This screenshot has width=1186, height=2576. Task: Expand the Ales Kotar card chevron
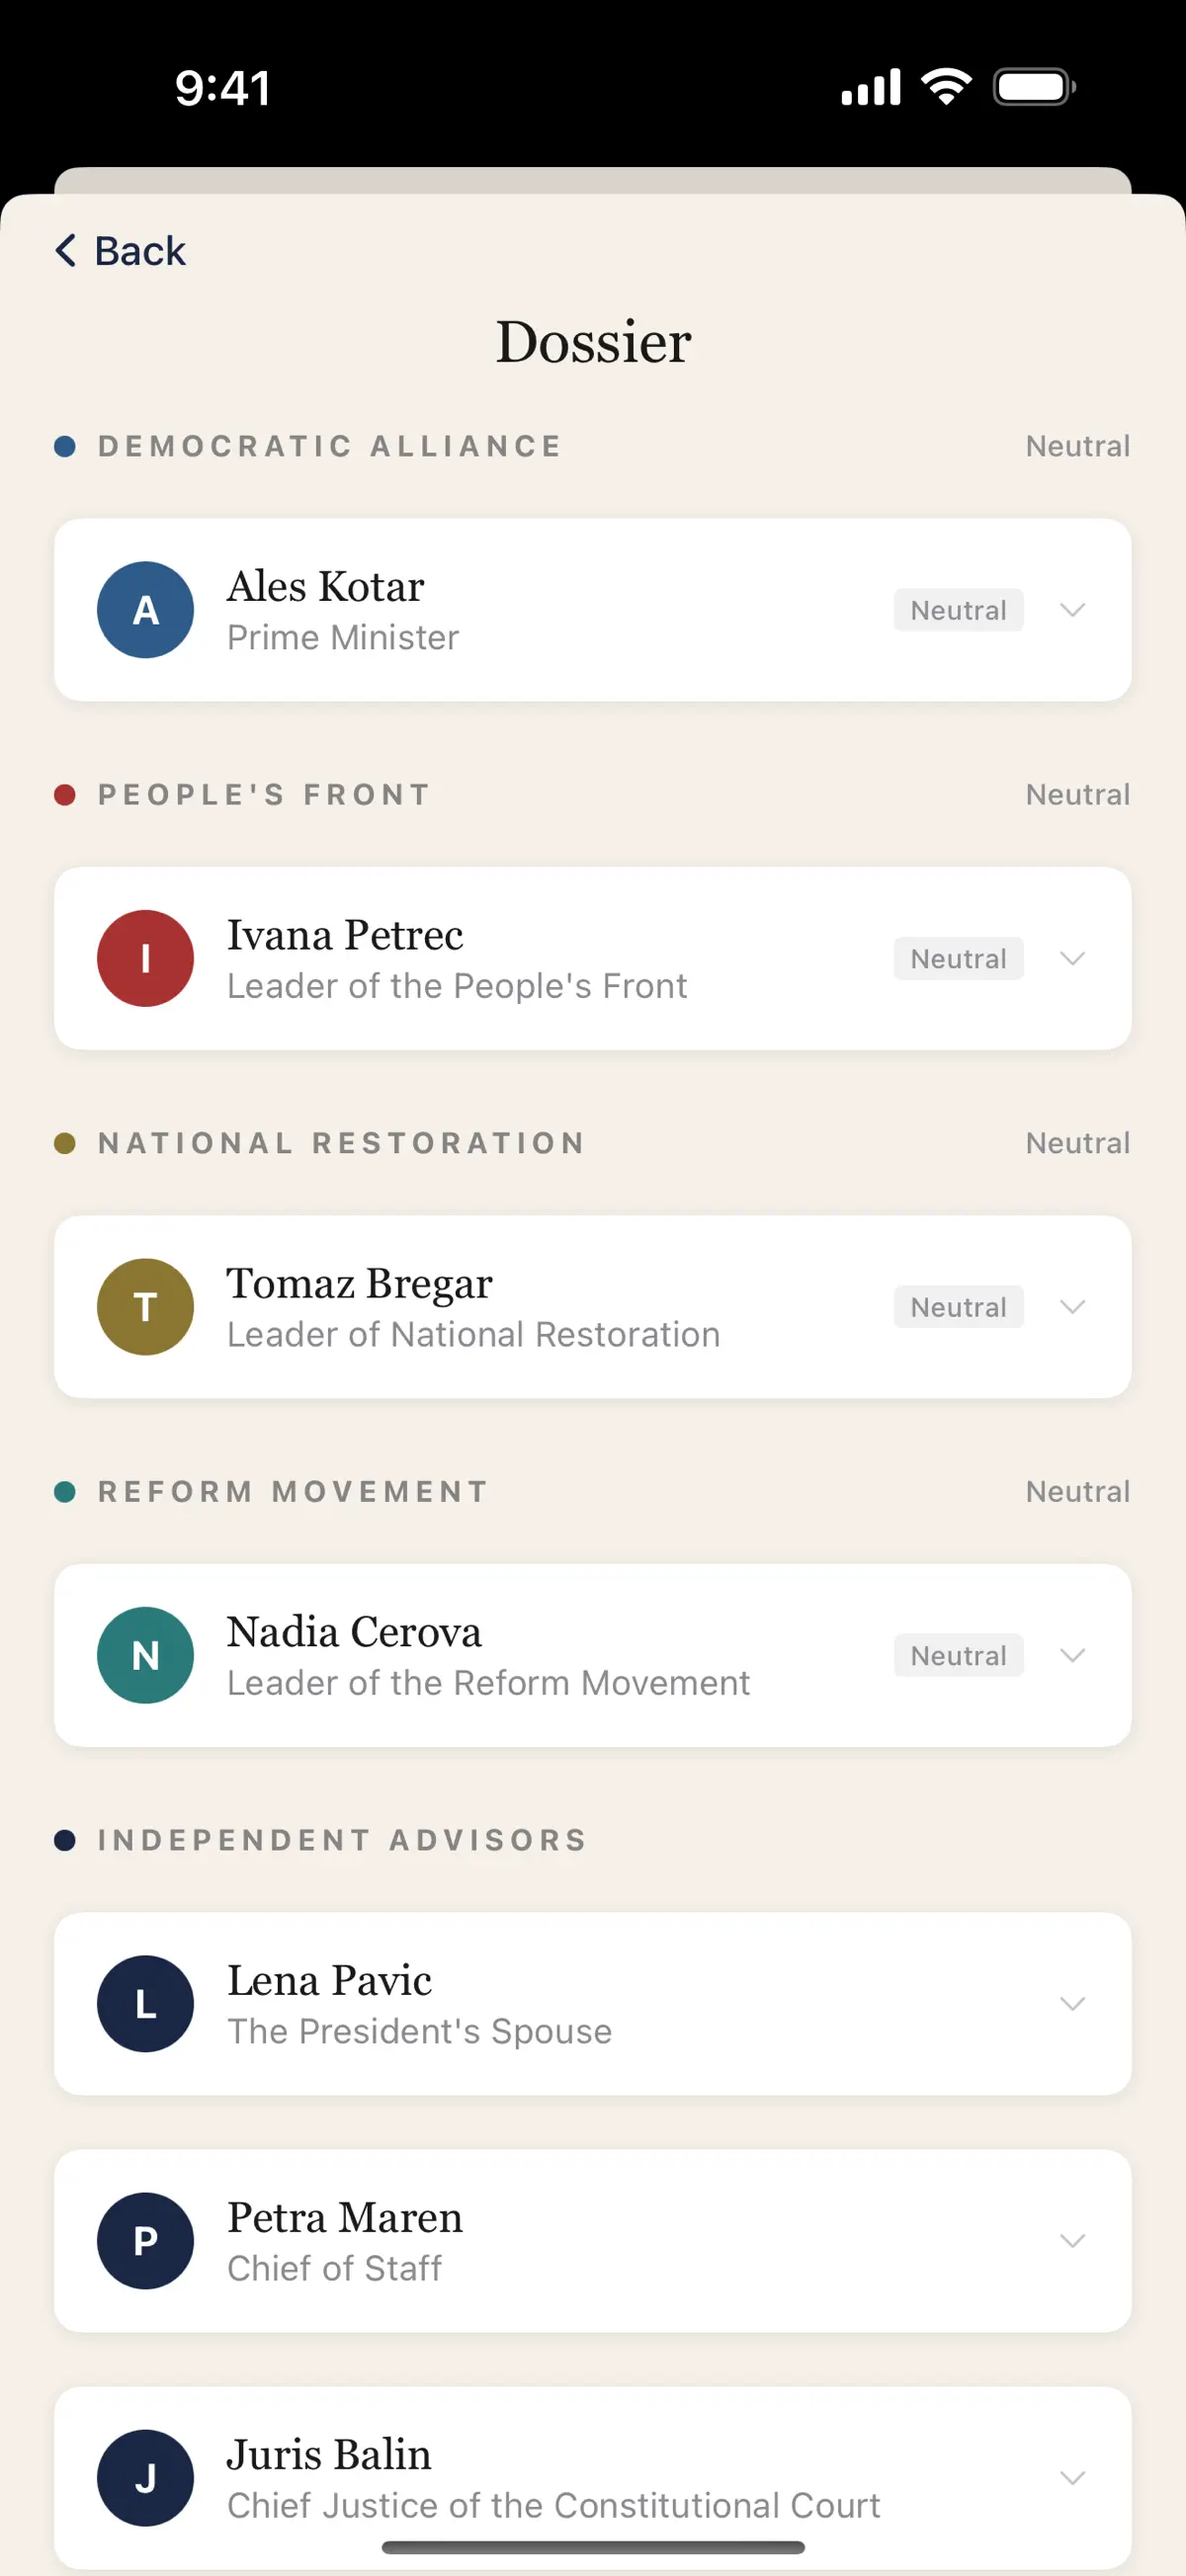[1072, 610]
